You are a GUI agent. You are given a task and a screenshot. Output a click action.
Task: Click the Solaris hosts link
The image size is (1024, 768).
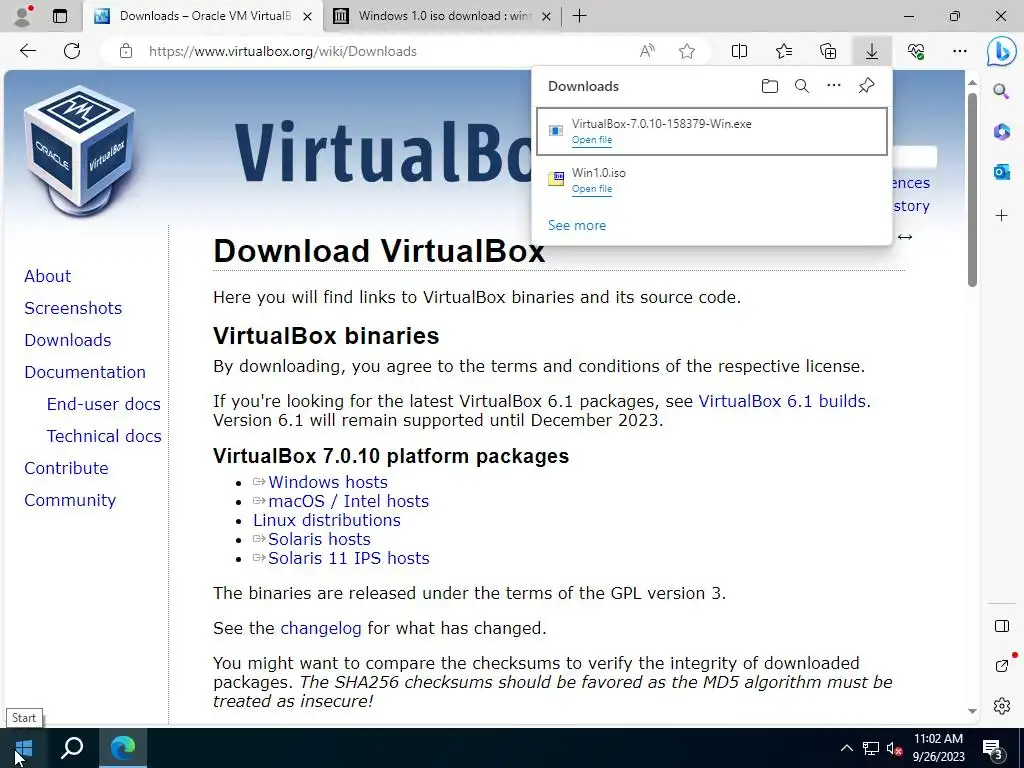319,539
